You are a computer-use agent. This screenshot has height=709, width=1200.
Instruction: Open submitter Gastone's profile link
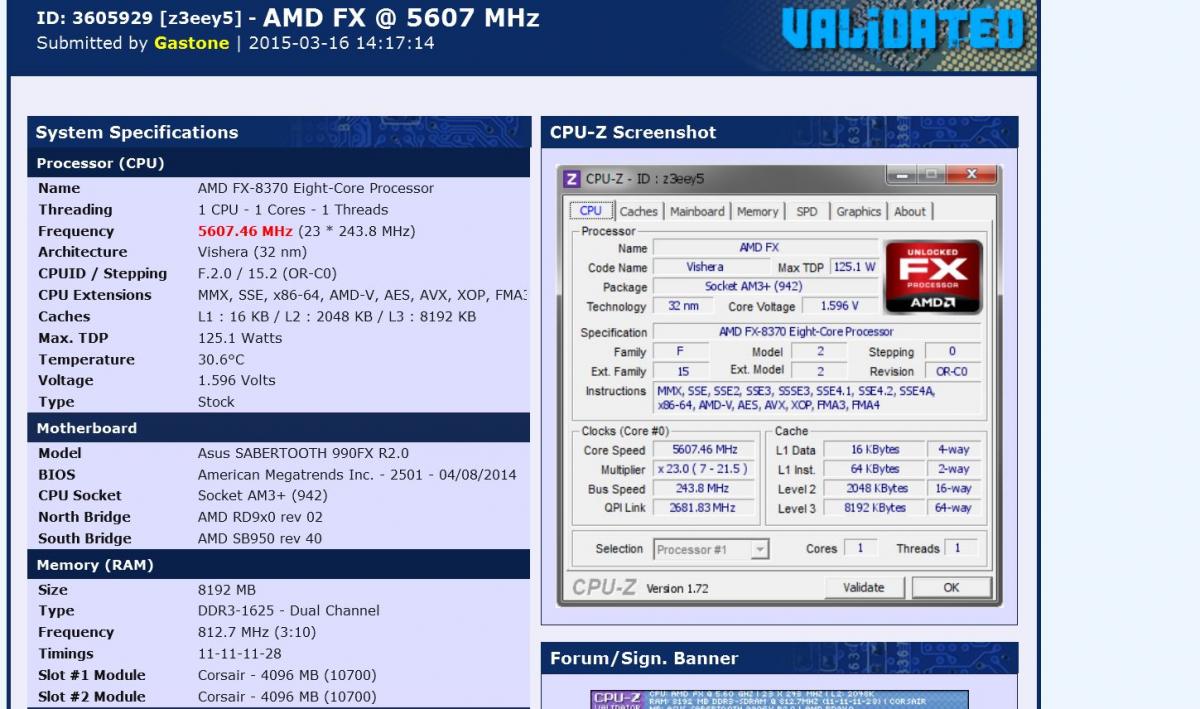click(x=191, y=43)
